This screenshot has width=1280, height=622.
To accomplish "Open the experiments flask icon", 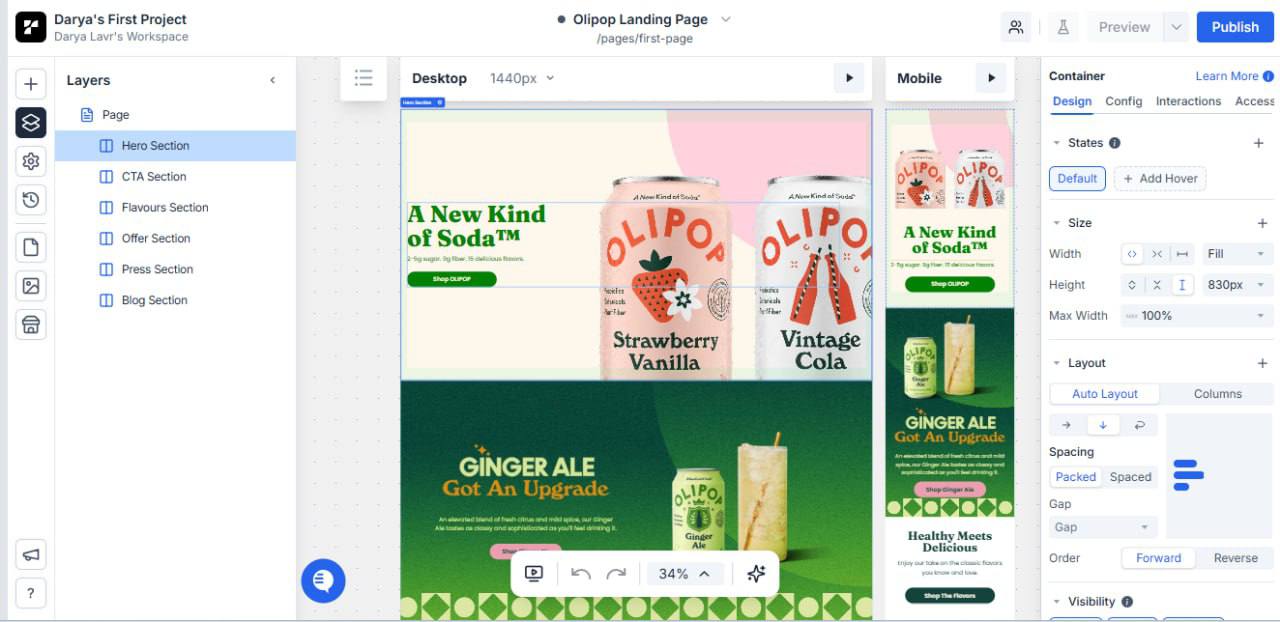I will (x=1063, y=27).
